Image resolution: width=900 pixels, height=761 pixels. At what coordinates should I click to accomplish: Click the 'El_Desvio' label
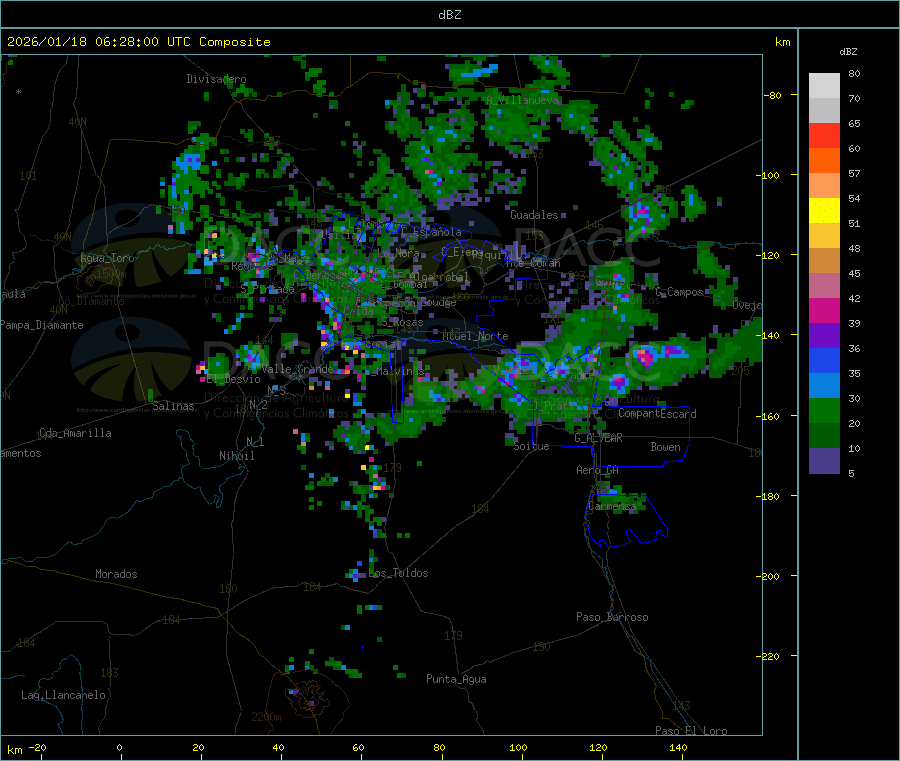click(x=234, y=379)
